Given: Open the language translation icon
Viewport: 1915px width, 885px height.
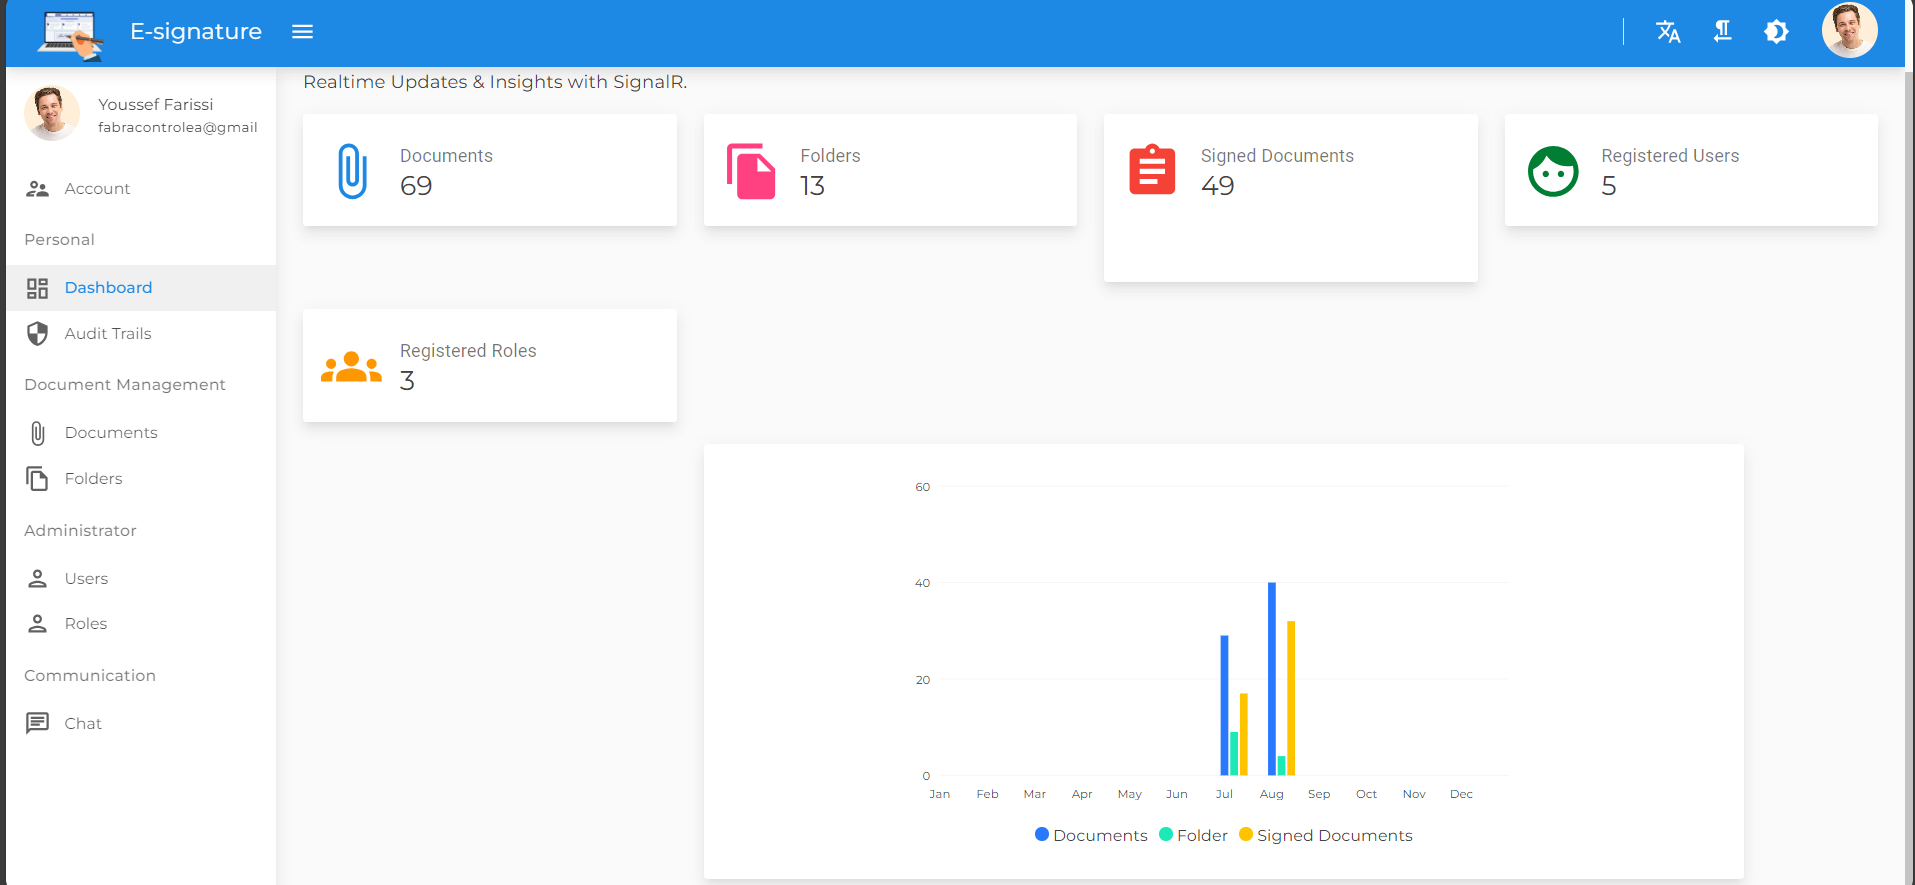Looking at the screenshot, I should (1667, 32).
